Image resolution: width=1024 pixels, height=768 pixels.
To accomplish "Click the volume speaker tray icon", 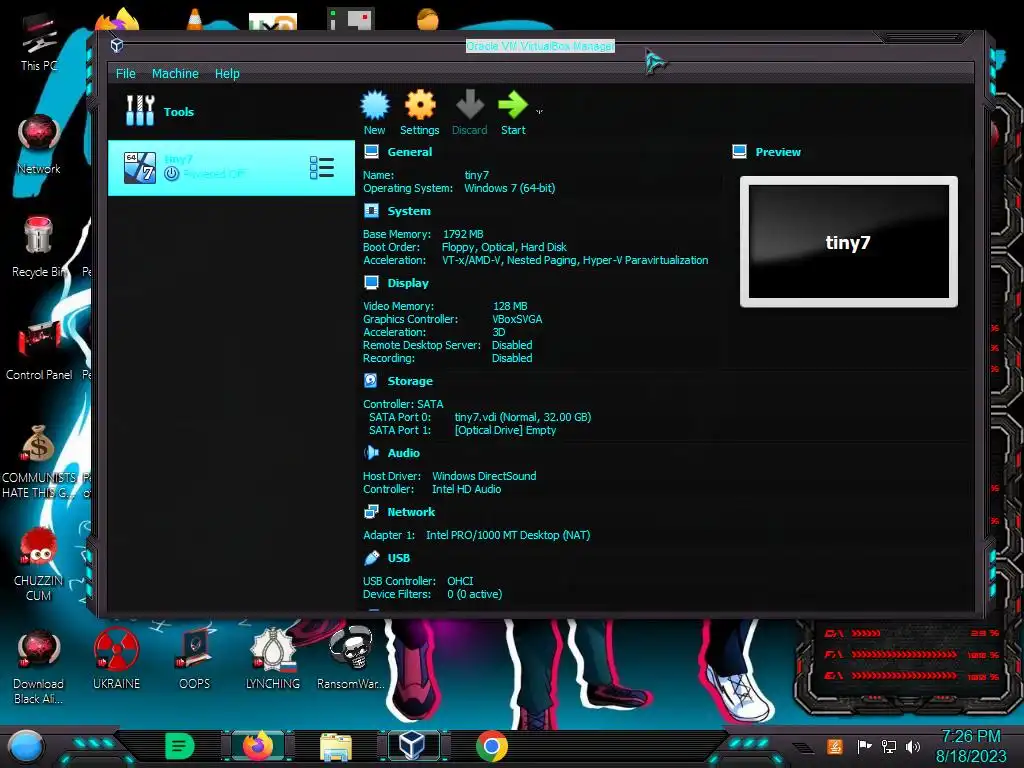I will point(914,746).
